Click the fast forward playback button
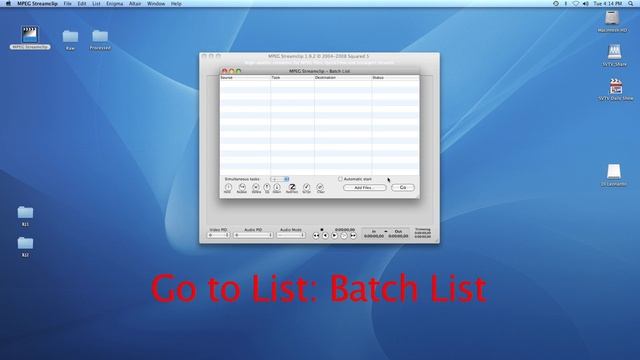The width and height of the screenshot is (640, 360). coord(353,236)
